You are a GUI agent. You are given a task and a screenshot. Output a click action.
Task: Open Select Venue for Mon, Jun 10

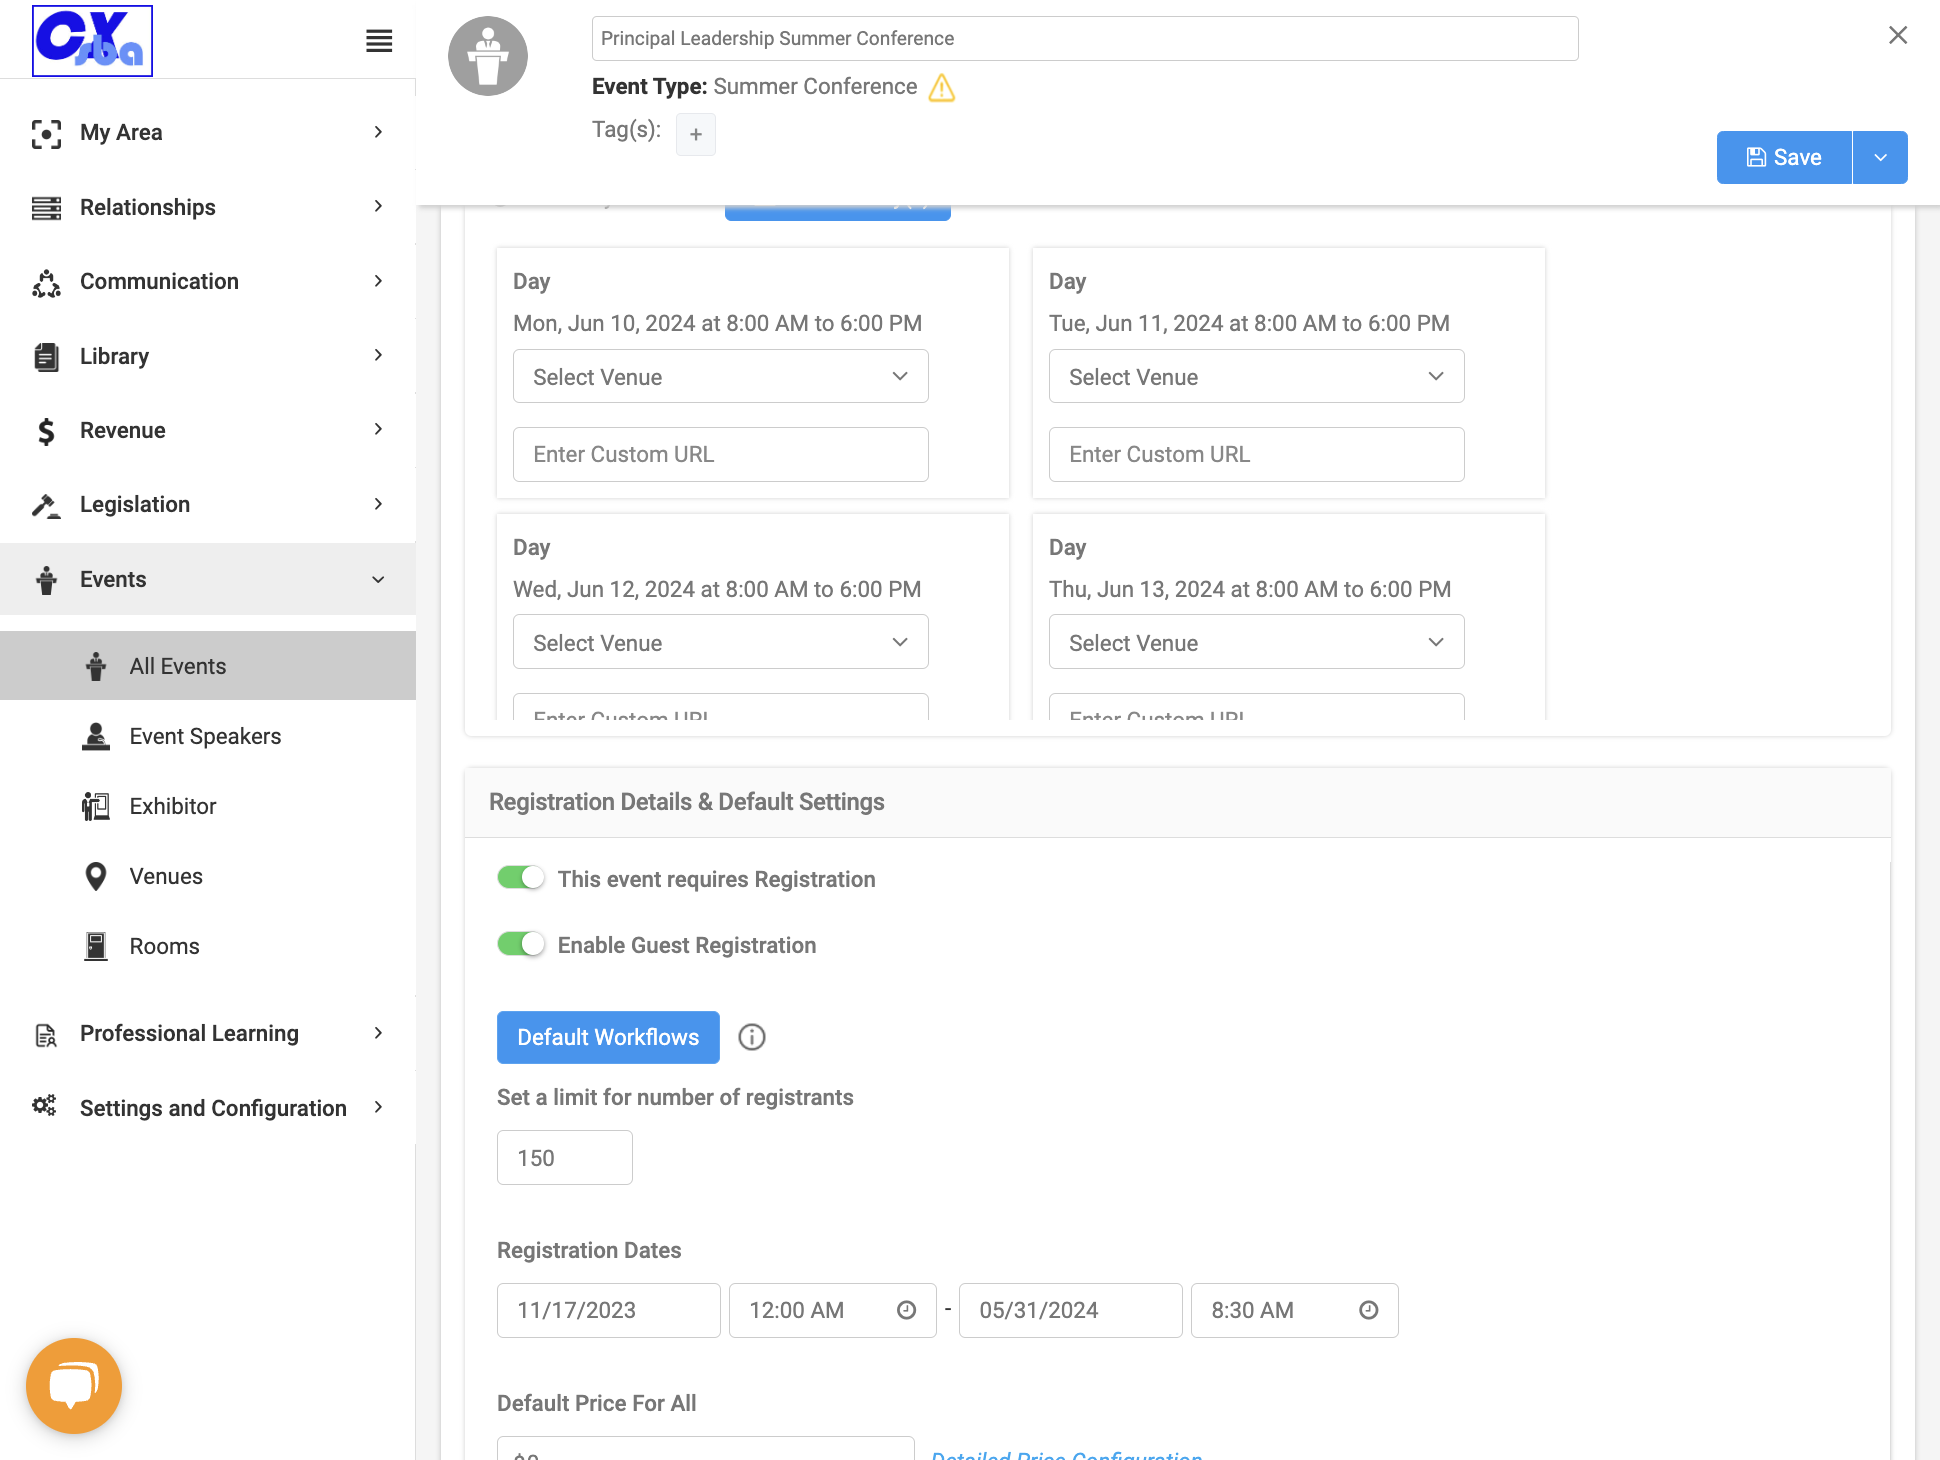pos(720,376)
